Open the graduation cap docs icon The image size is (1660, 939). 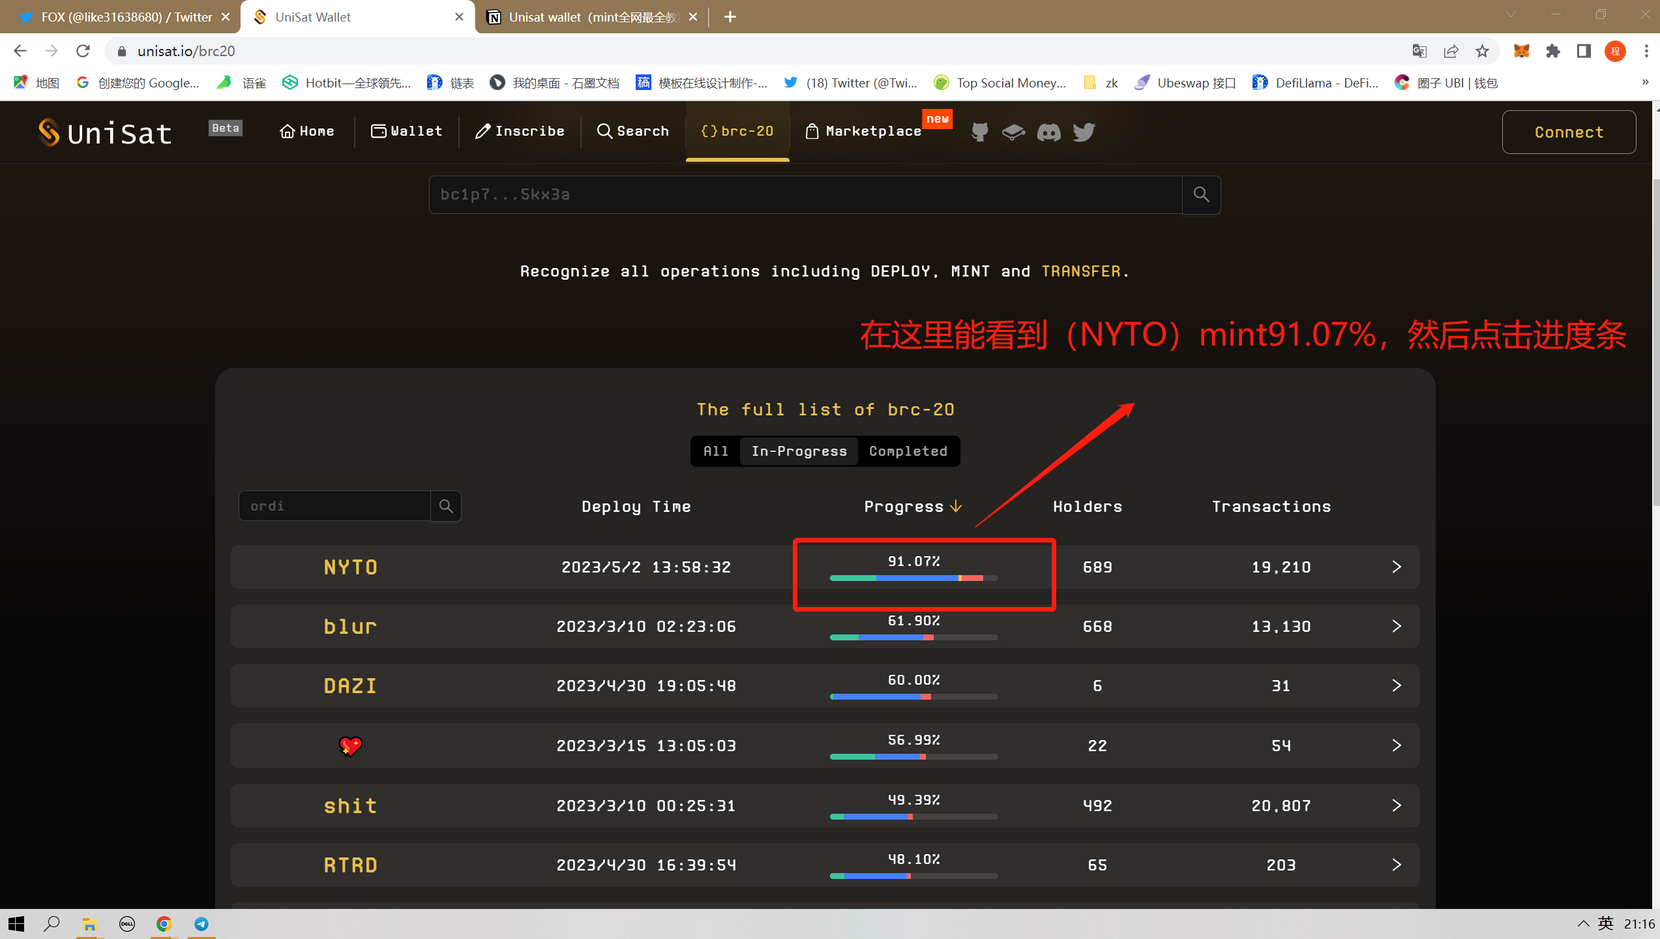pyautogui.click(x=1013, y=132)
